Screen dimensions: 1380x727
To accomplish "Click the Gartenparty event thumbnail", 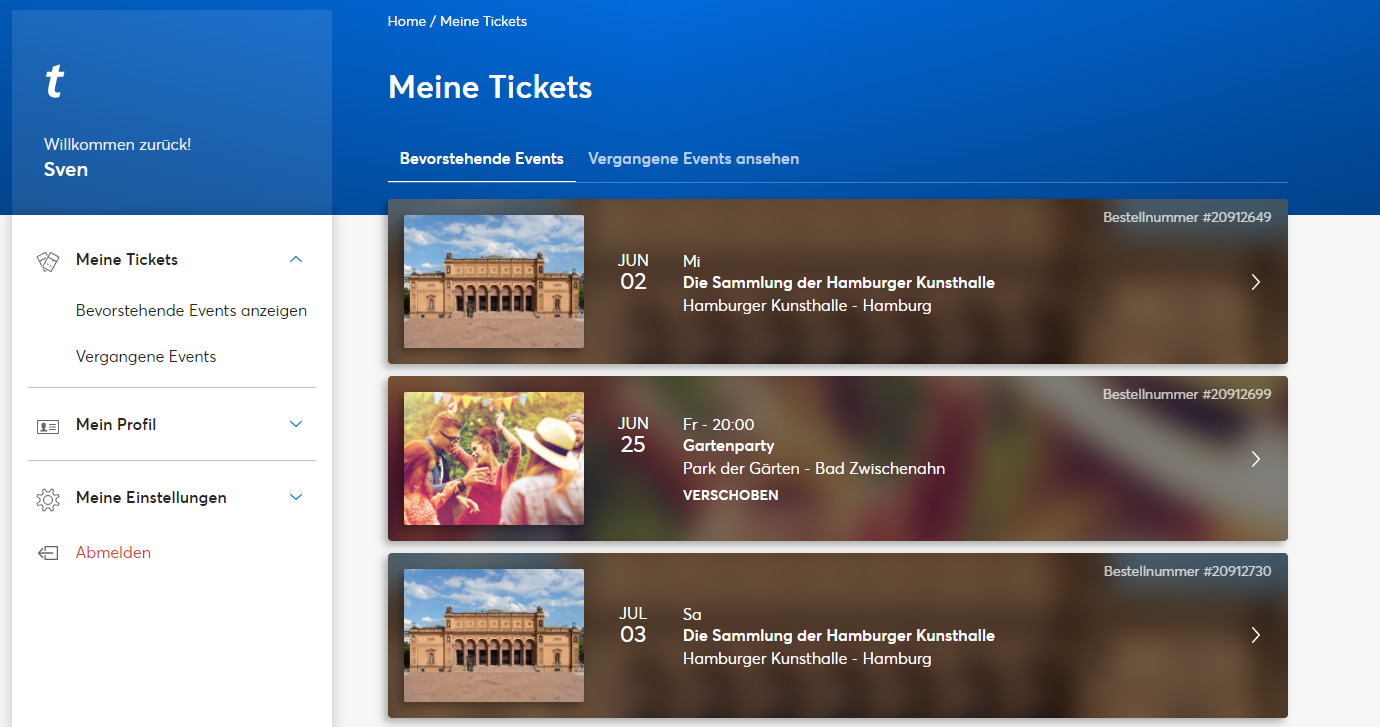I will [494, 458].
